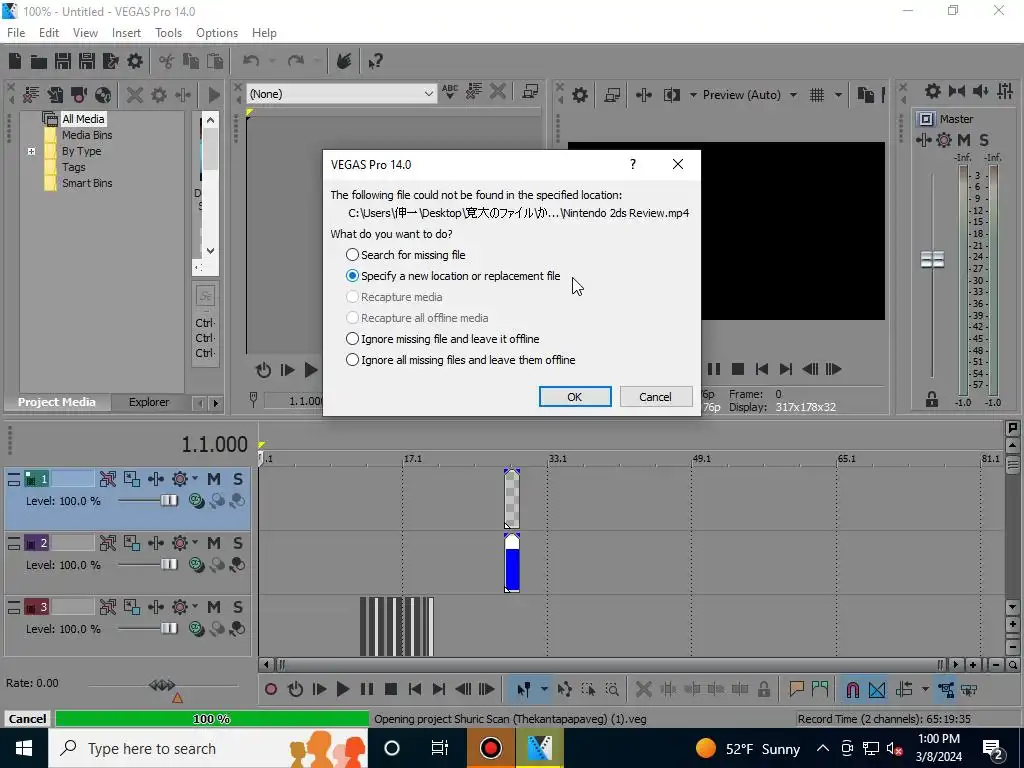This screenshot has width=1024, height=768.
Task: Open the grid overlays dropdown arrow
Action: coord(838,95)
